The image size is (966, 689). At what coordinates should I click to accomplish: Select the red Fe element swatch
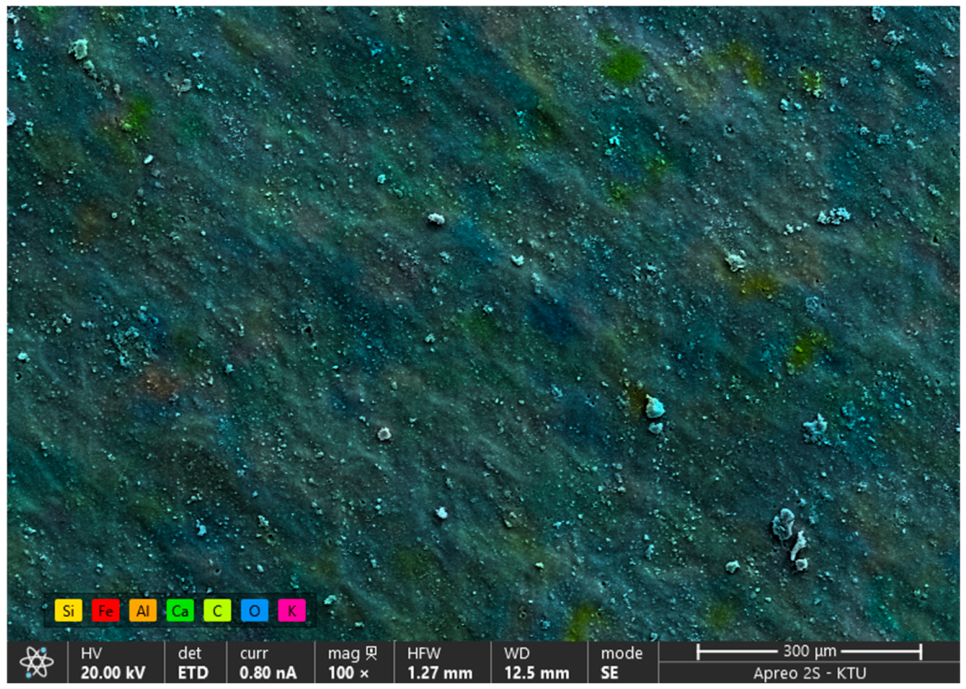click(x=105, y=611)
